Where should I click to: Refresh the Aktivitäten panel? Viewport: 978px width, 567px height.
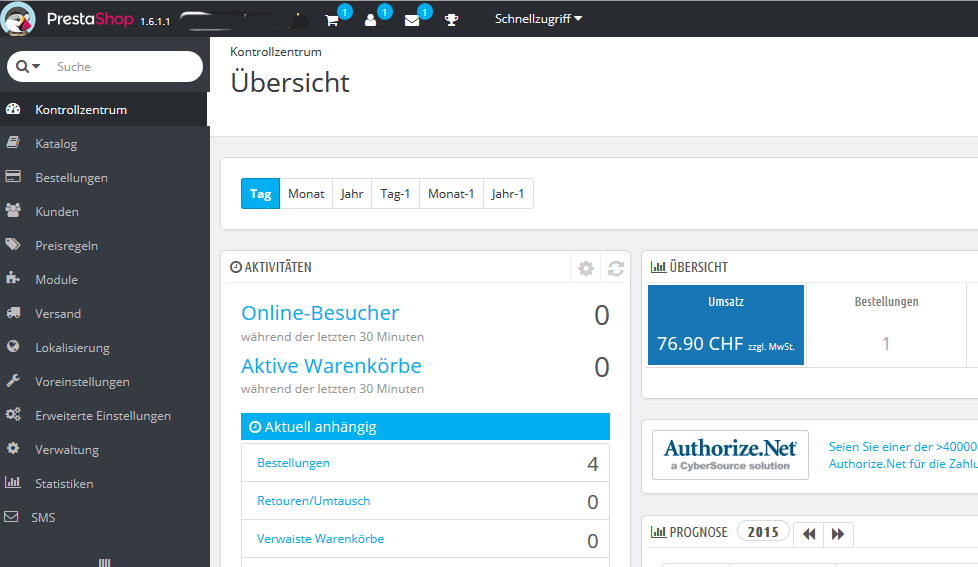[x=616, y=268]
